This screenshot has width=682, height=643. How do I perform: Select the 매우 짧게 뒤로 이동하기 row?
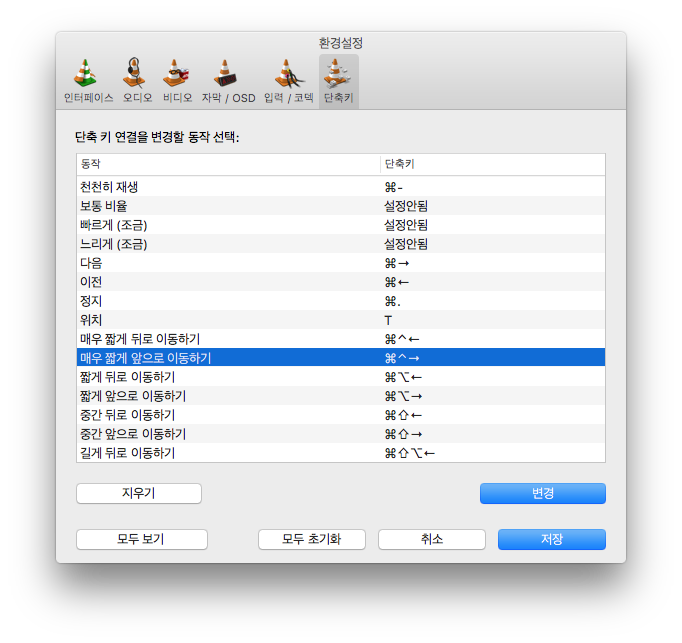tap(341, 339)
